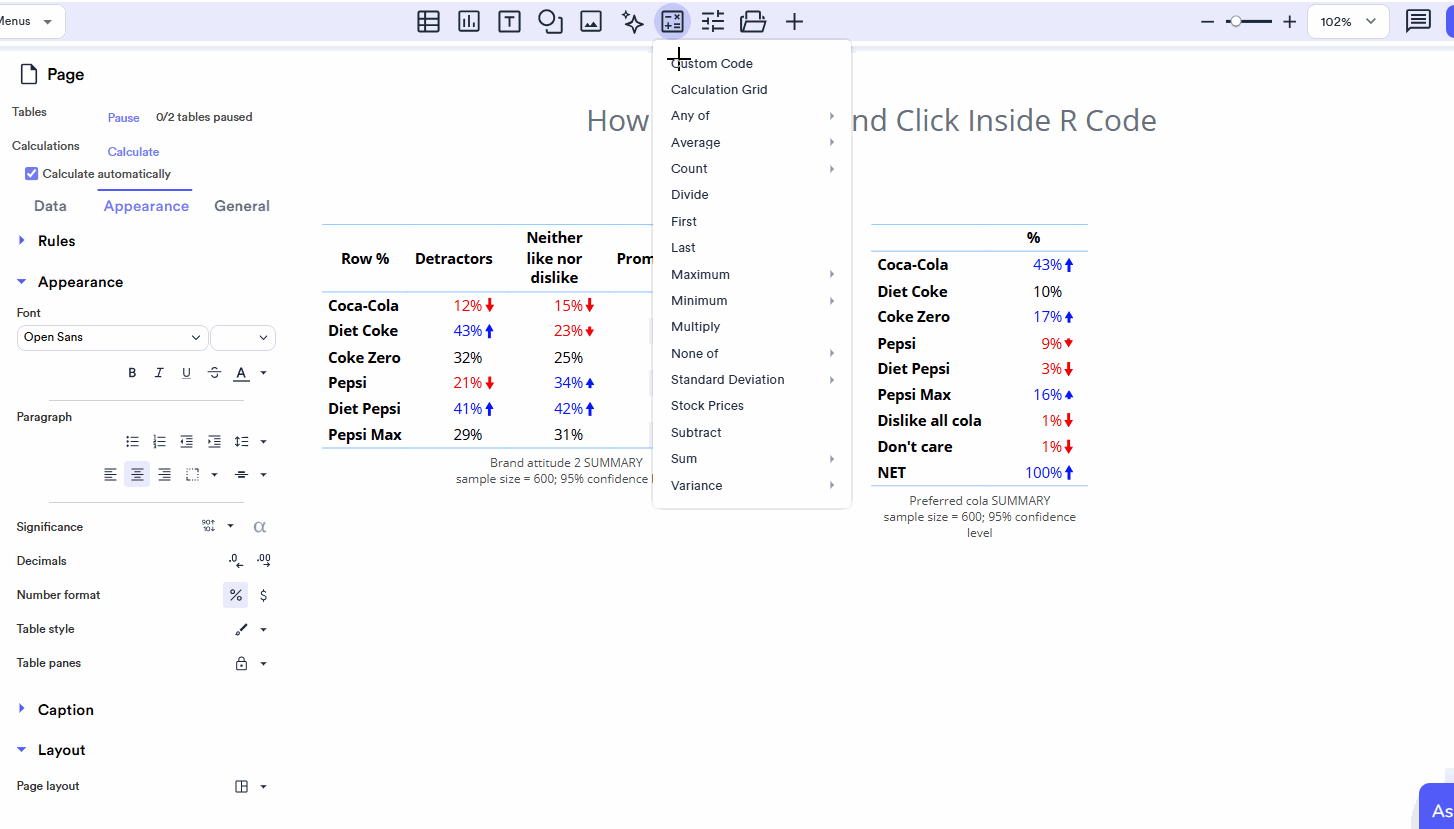Open the font size dropdown
The height and width of the screenshot is (829, 1454).
[x=243, y=337]
